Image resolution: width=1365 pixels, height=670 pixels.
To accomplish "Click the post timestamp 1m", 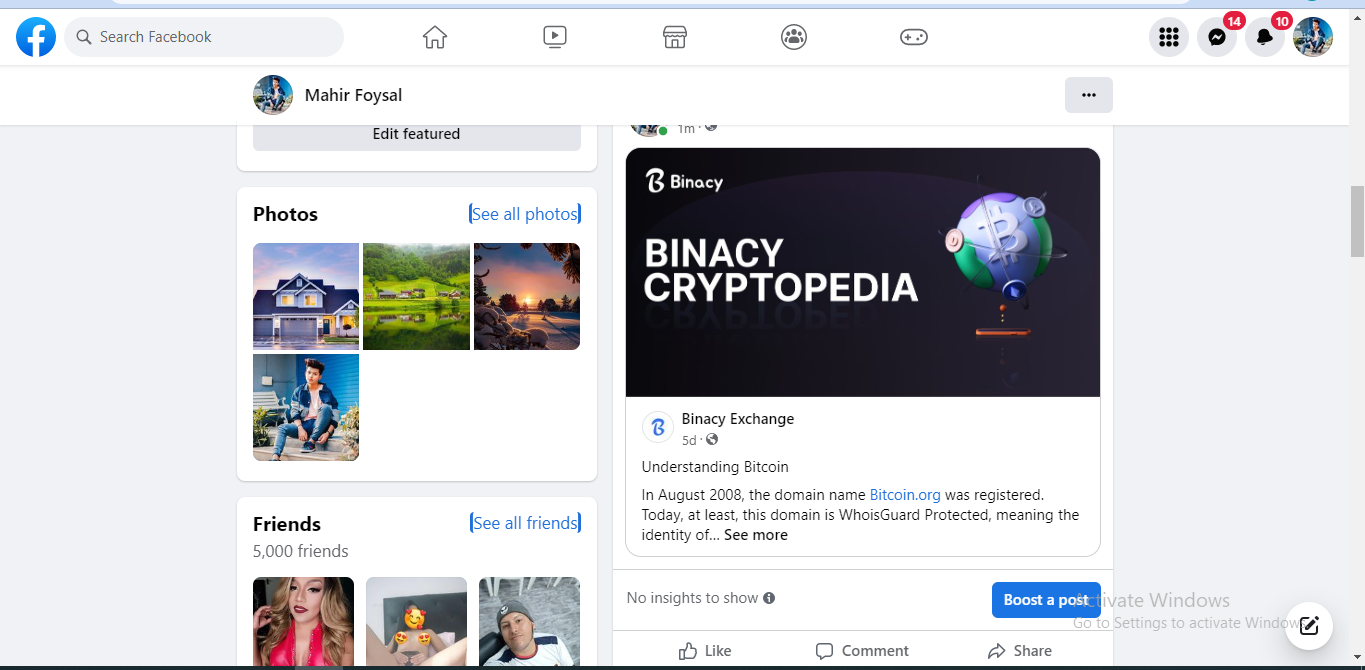I will click(685, 128).
